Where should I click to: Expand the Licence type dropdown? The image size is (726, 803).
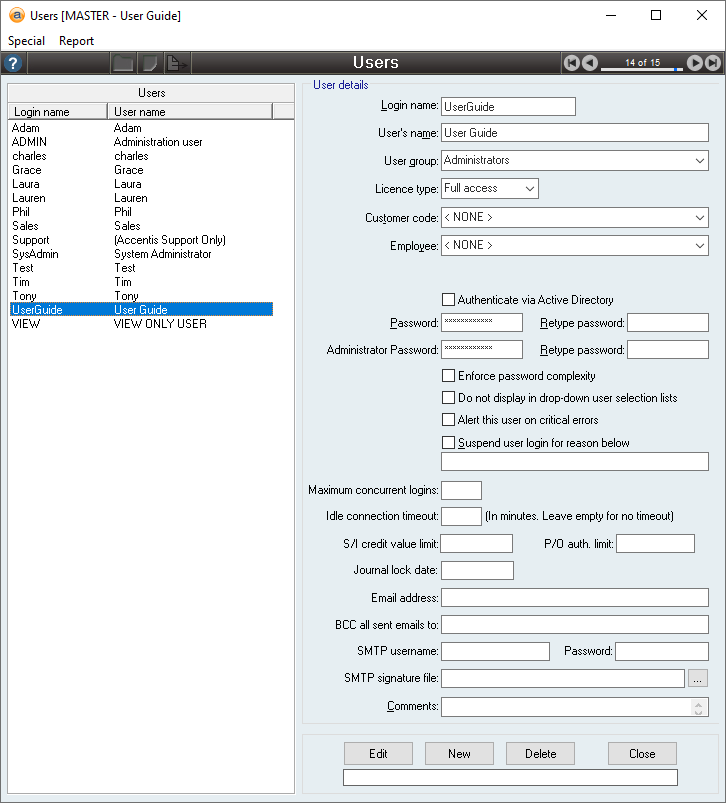click(x=529, y=188)
